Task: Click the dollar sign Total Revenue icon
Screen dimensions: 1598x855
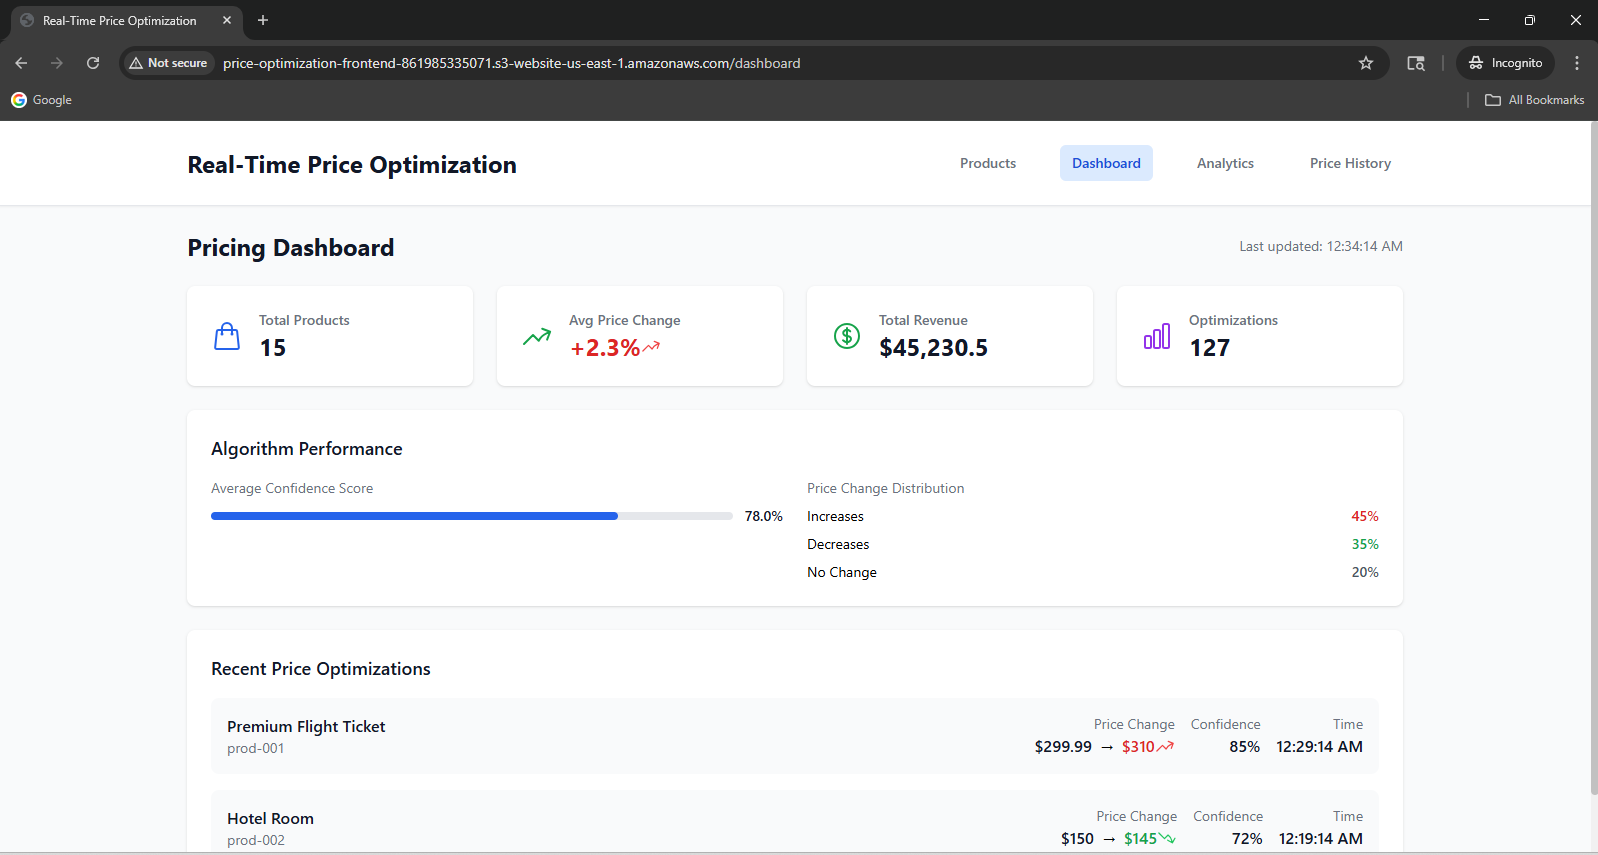Action: tap(847, 336)
